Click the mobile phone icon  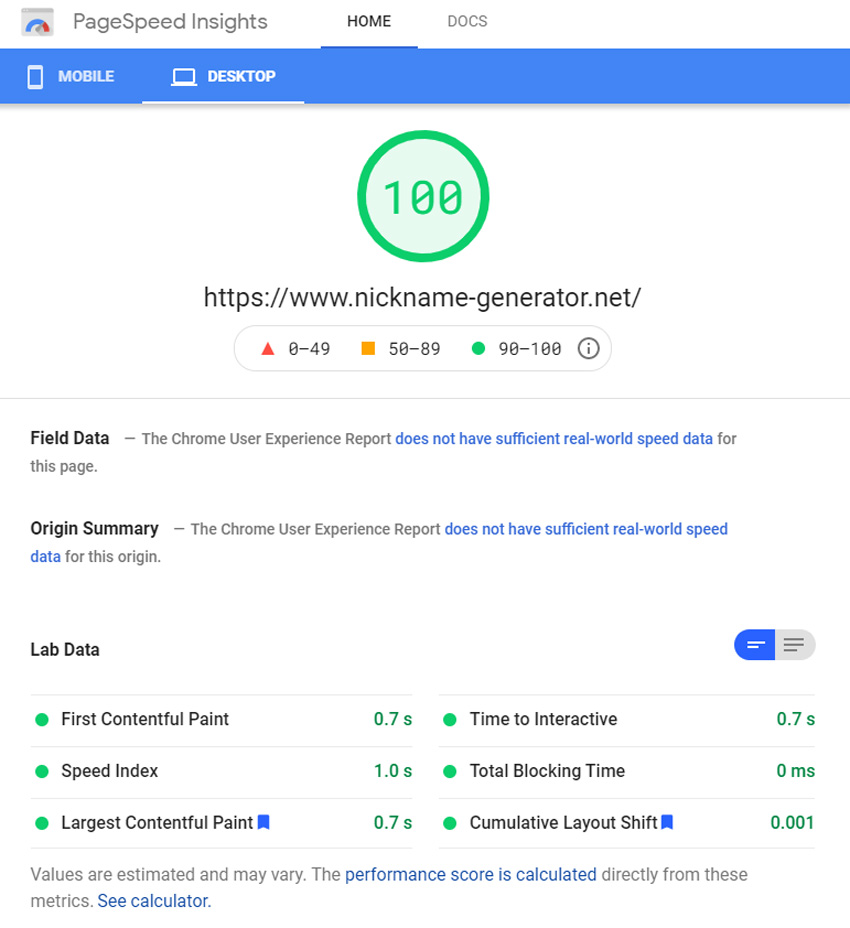point(36,77)
